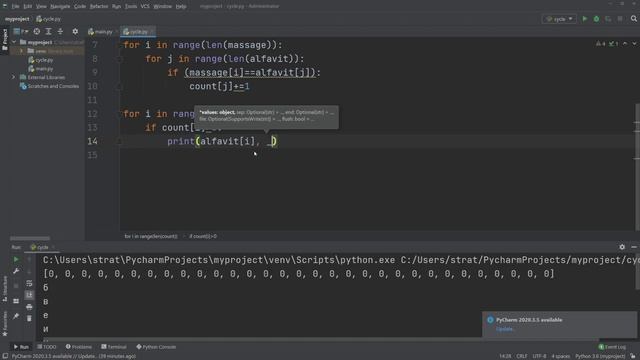Run with coverage from the top toolbar
The width and height of the screenshot is (640, 360).
tap(608, 19)
